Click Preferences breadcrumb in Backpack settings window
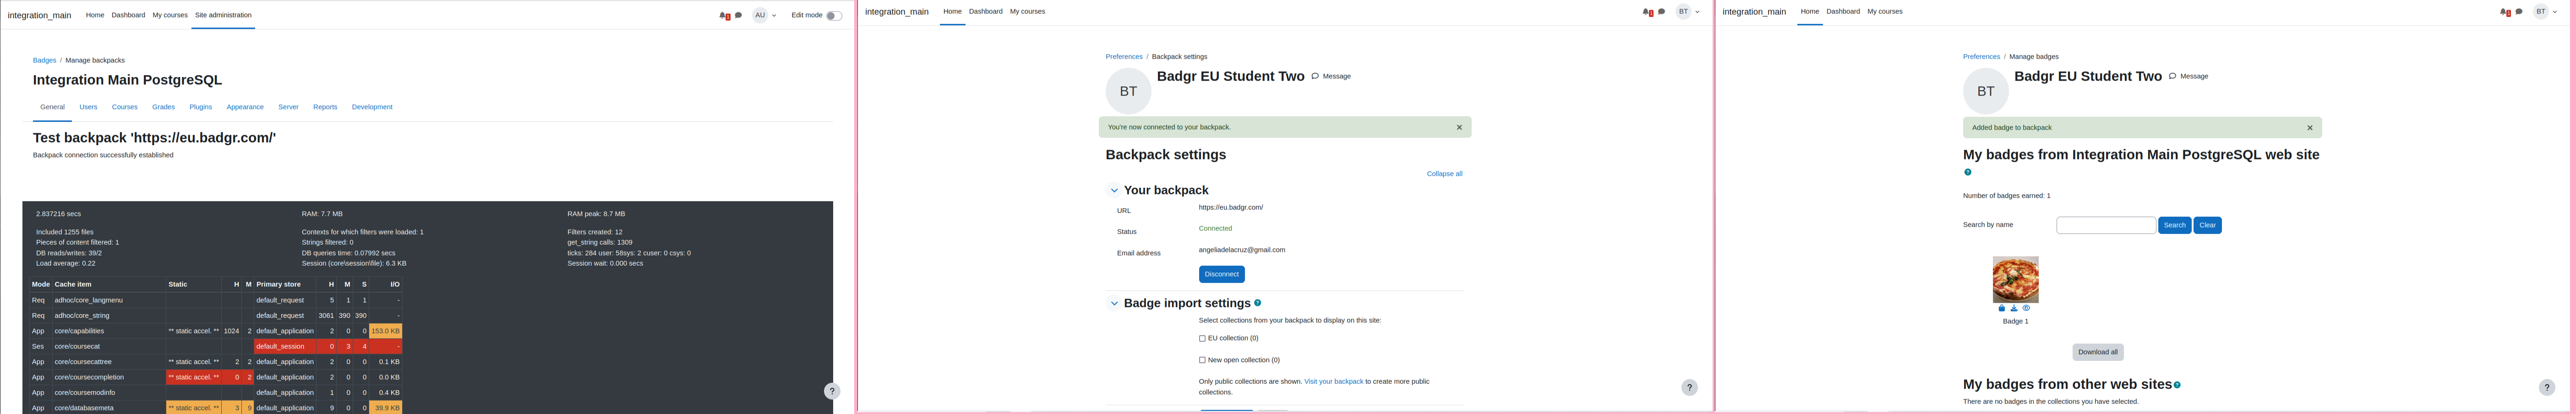Image resolution: width=2576 pixels, height=414 pixels. tap(1124, 57)
